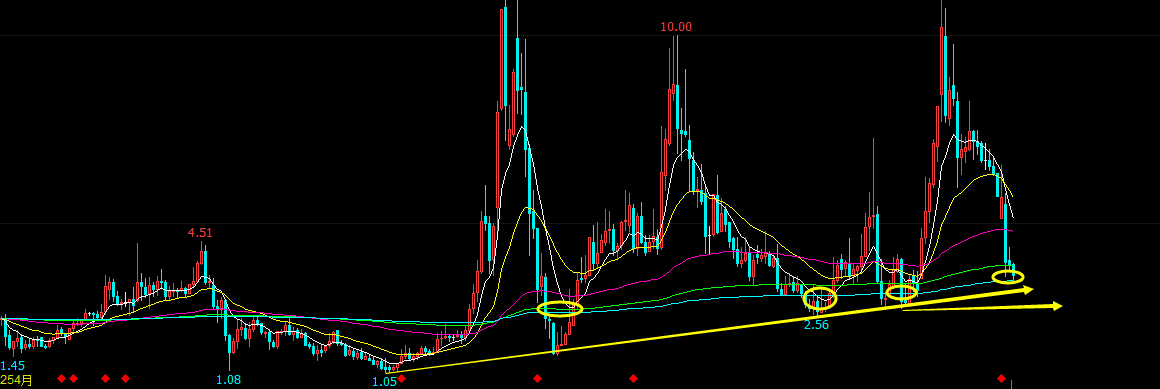Click the 254月 period label
This screenshot has height=389, width=1160.
tap(16, 380)
